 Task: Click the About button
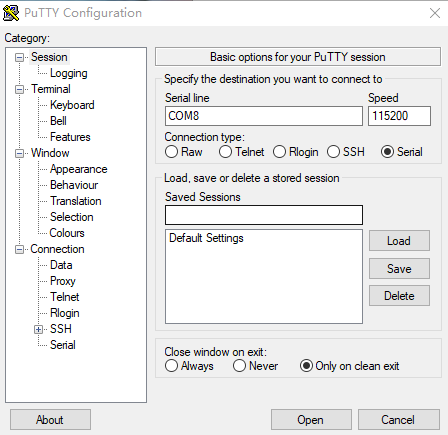[50, 420]
